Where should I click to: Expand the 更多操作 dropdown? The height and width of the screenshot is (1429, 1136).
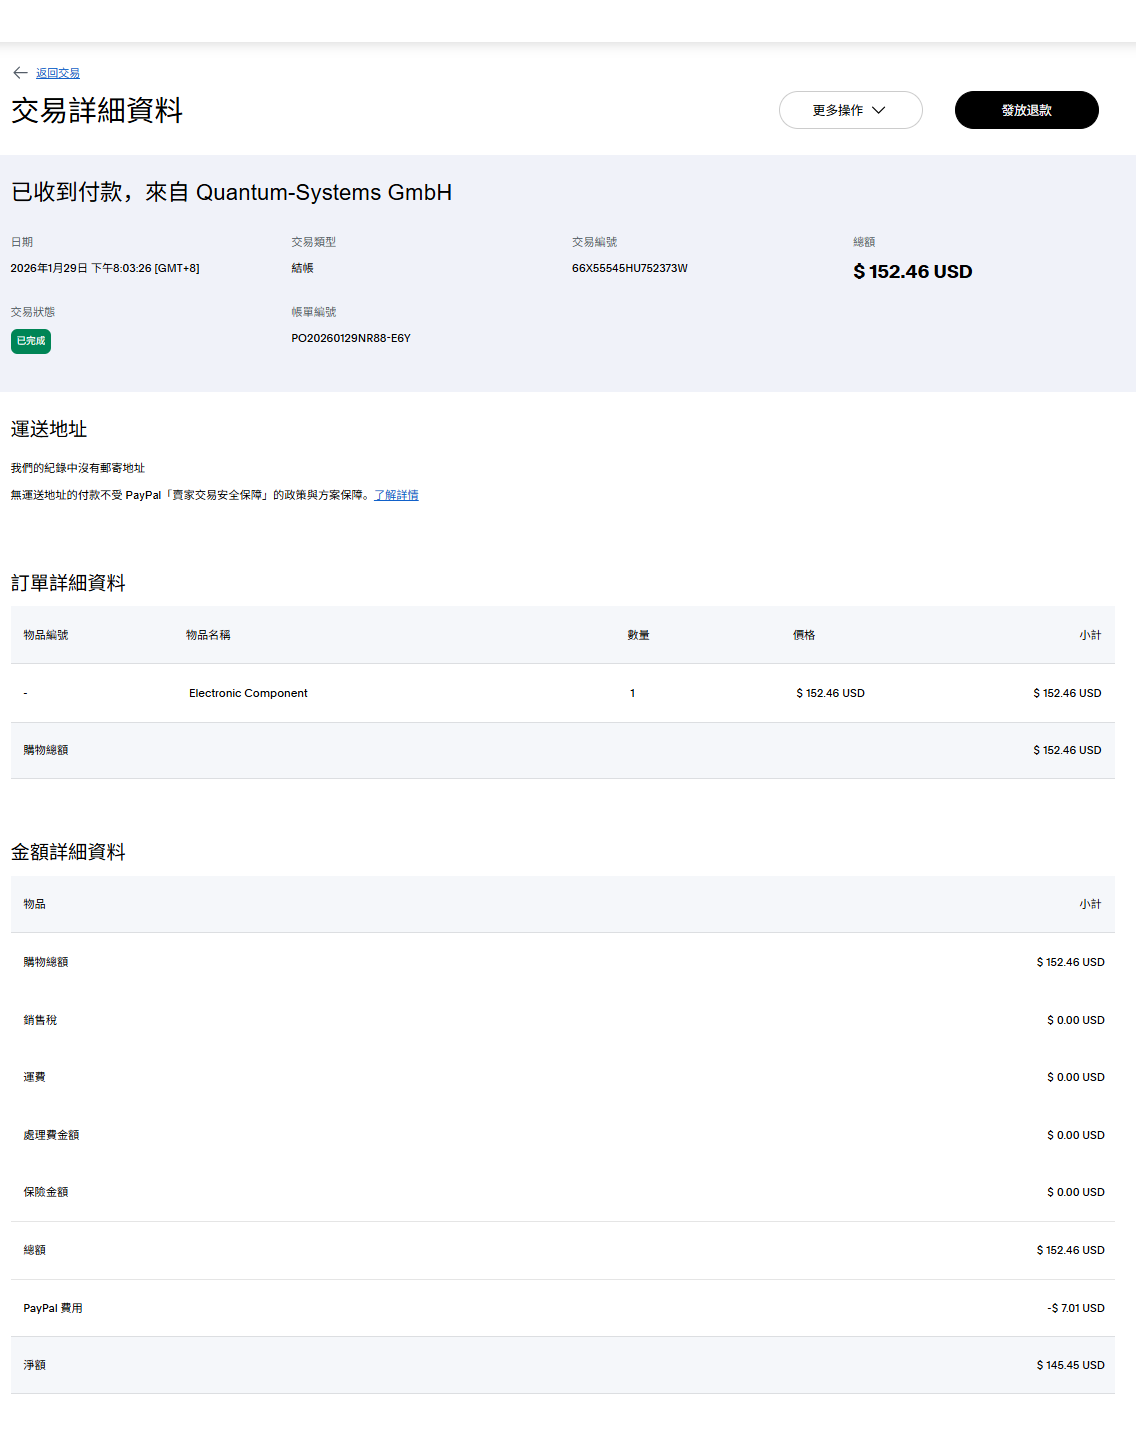click(x=850, y=110)
